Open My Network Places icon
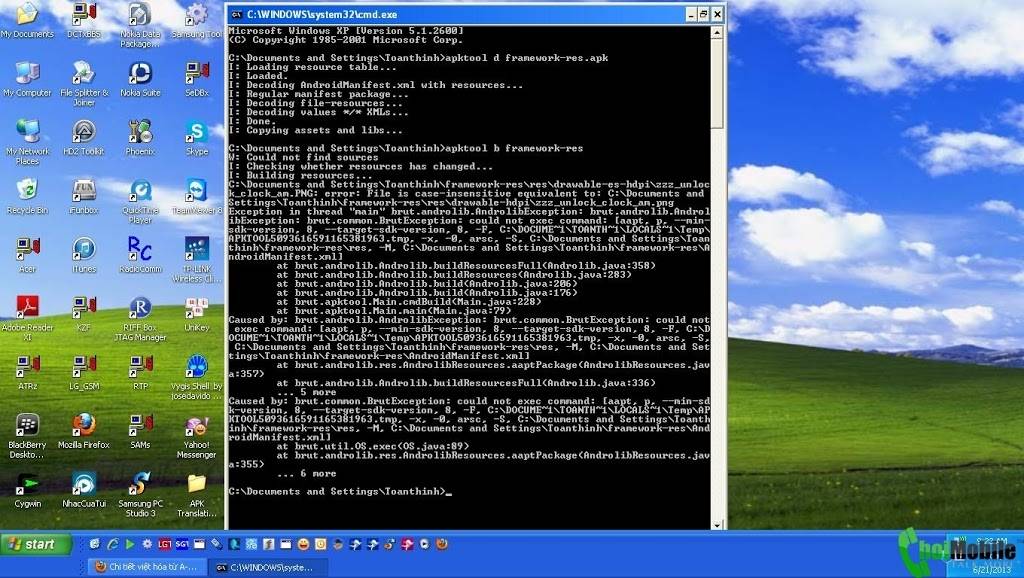Viewport: 1024px width, 578px height. tap(27, 142)
